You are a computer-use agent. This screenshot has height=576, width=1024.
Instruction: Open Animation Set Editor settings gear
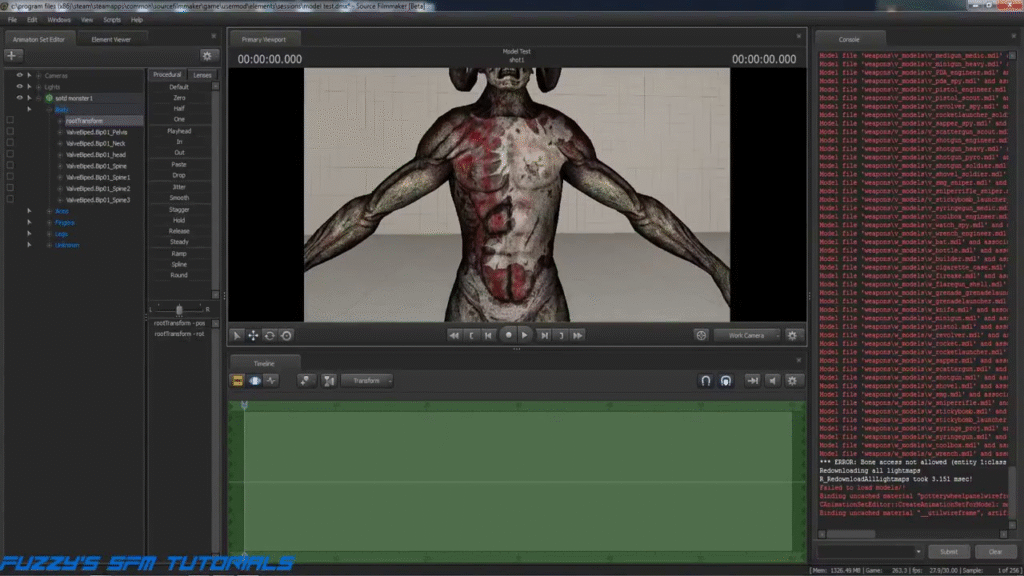[207, 56]
